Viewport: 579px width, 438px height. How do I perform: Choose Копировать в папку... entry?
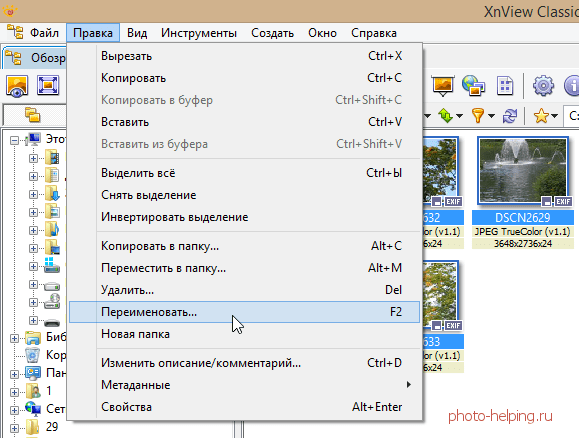click(244, 246)
